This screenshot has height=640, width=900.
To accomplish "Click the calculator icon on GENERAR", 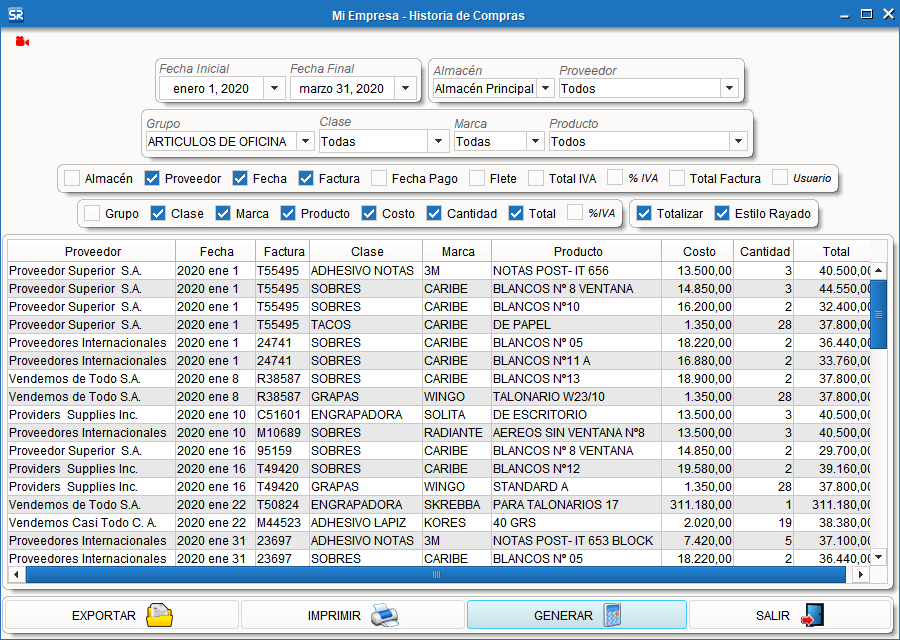I will pyautogui.click(x=612, y=615).
